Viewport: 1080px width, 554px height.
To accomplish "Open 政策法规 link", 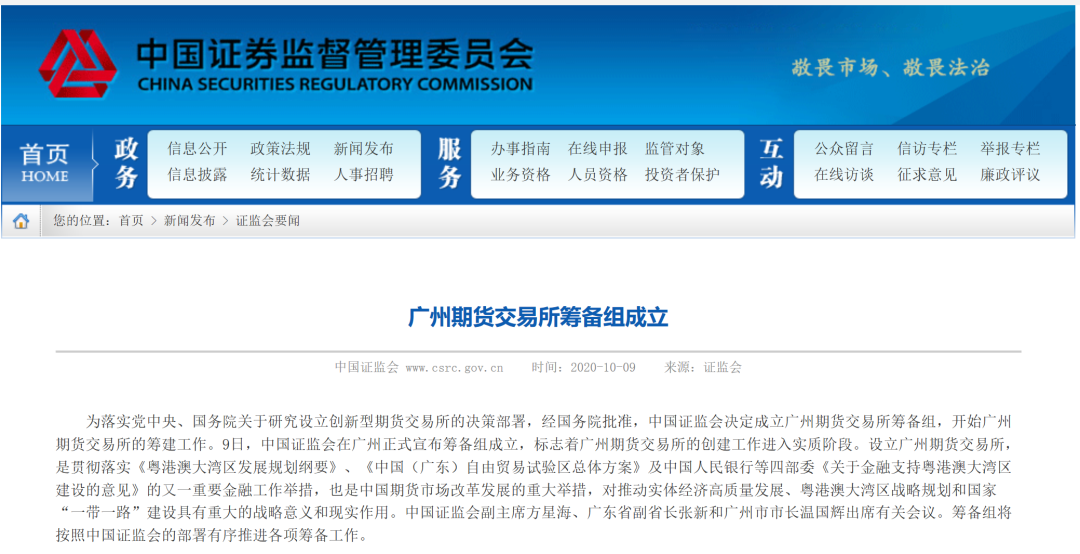I will pyautogui.click(x=280, y=149).
